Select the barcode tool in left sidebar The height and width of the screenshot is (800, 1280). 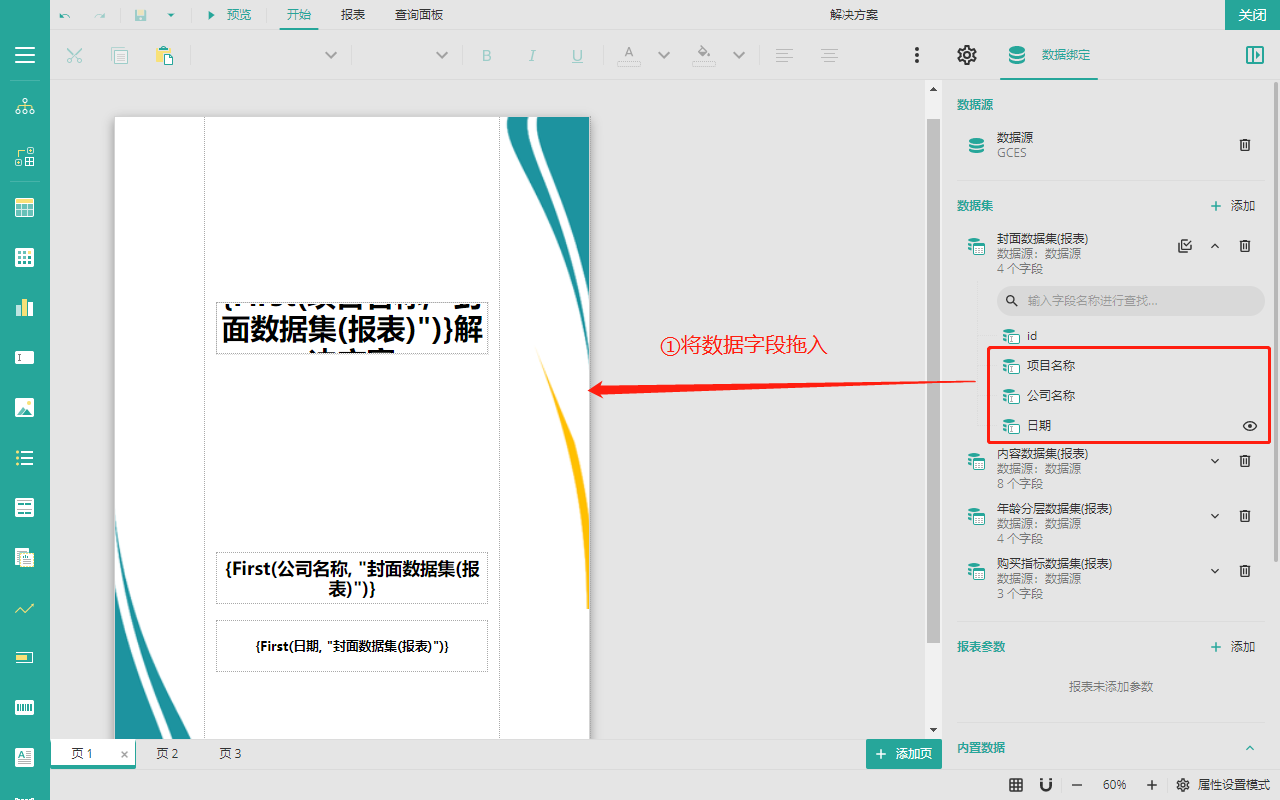pos(25,707)
